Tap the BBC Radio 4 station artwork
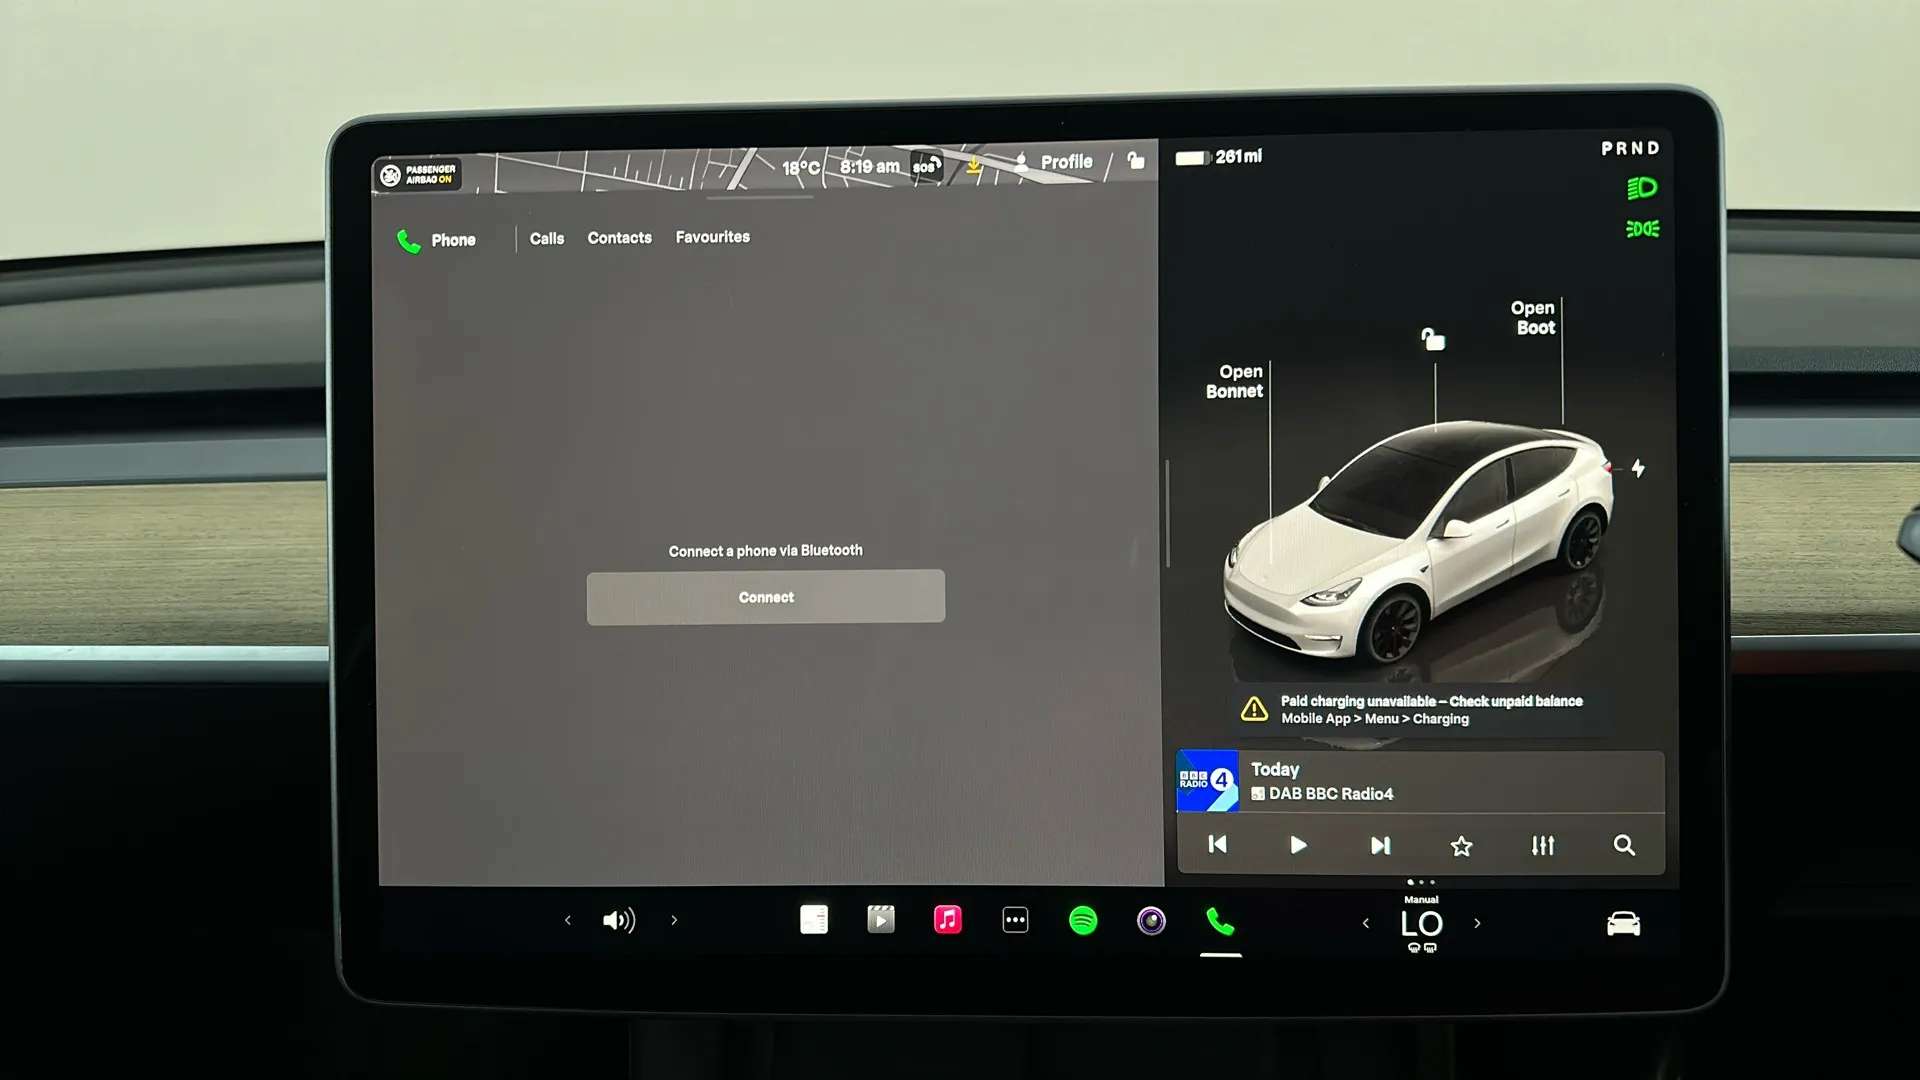 (1207, 781)
